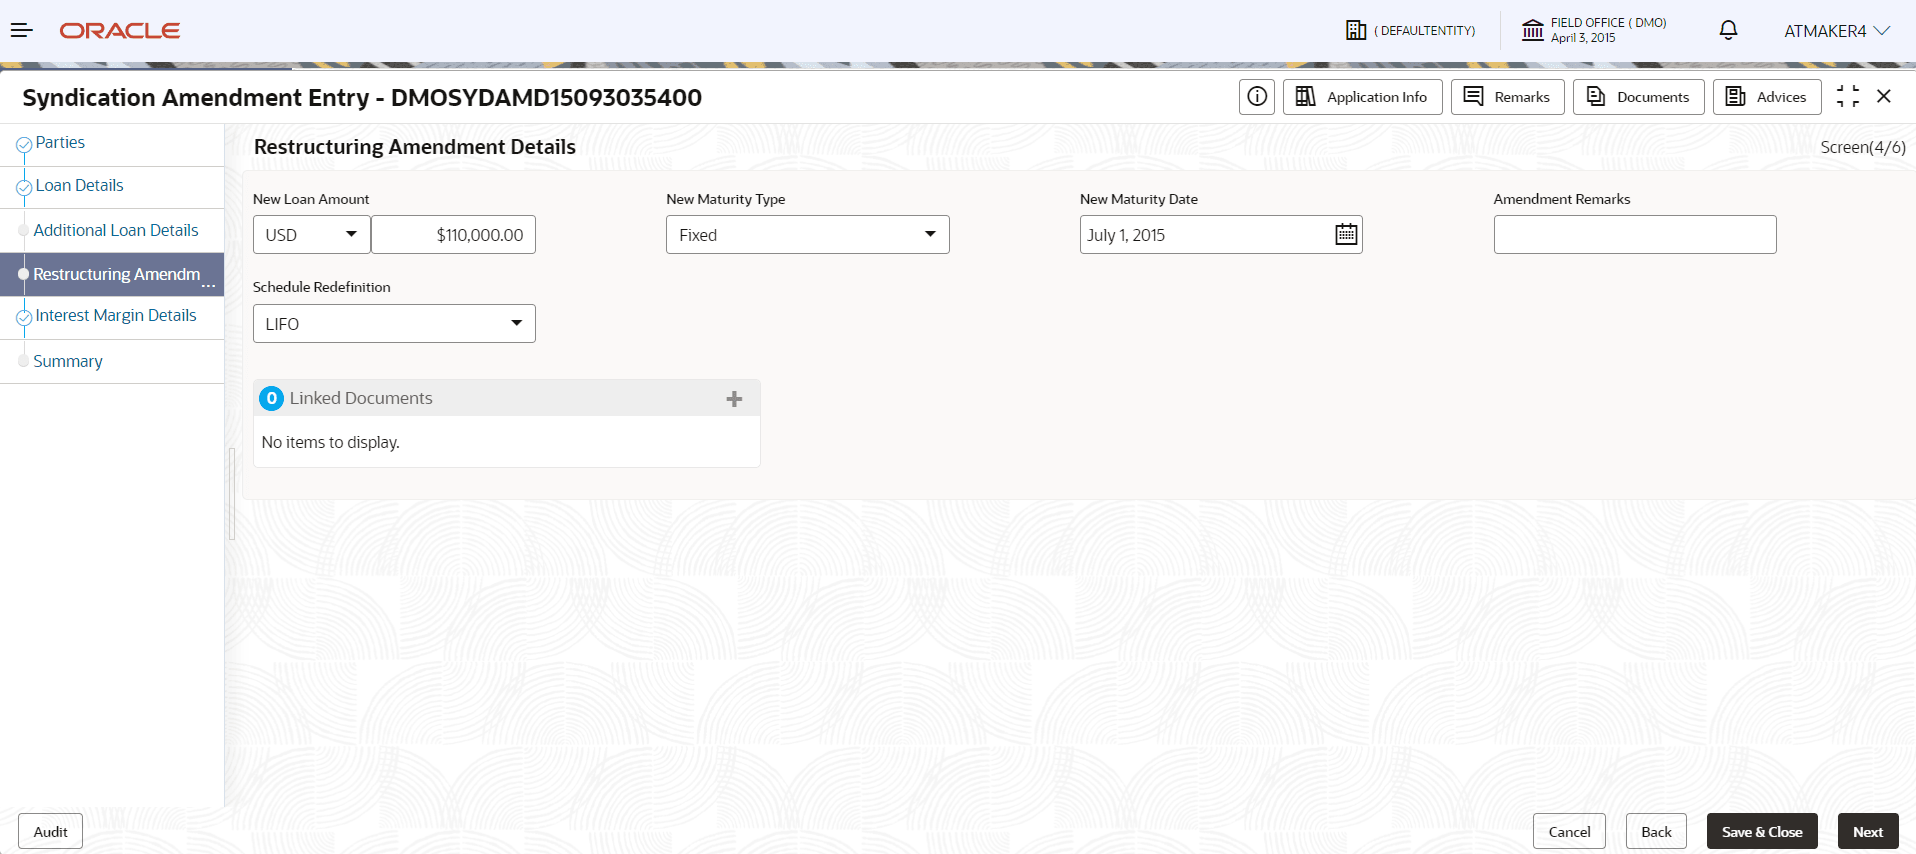This screenshot has width=1916, height=854.
Task: Go to the Loan Details step
Action: (79, 186)
